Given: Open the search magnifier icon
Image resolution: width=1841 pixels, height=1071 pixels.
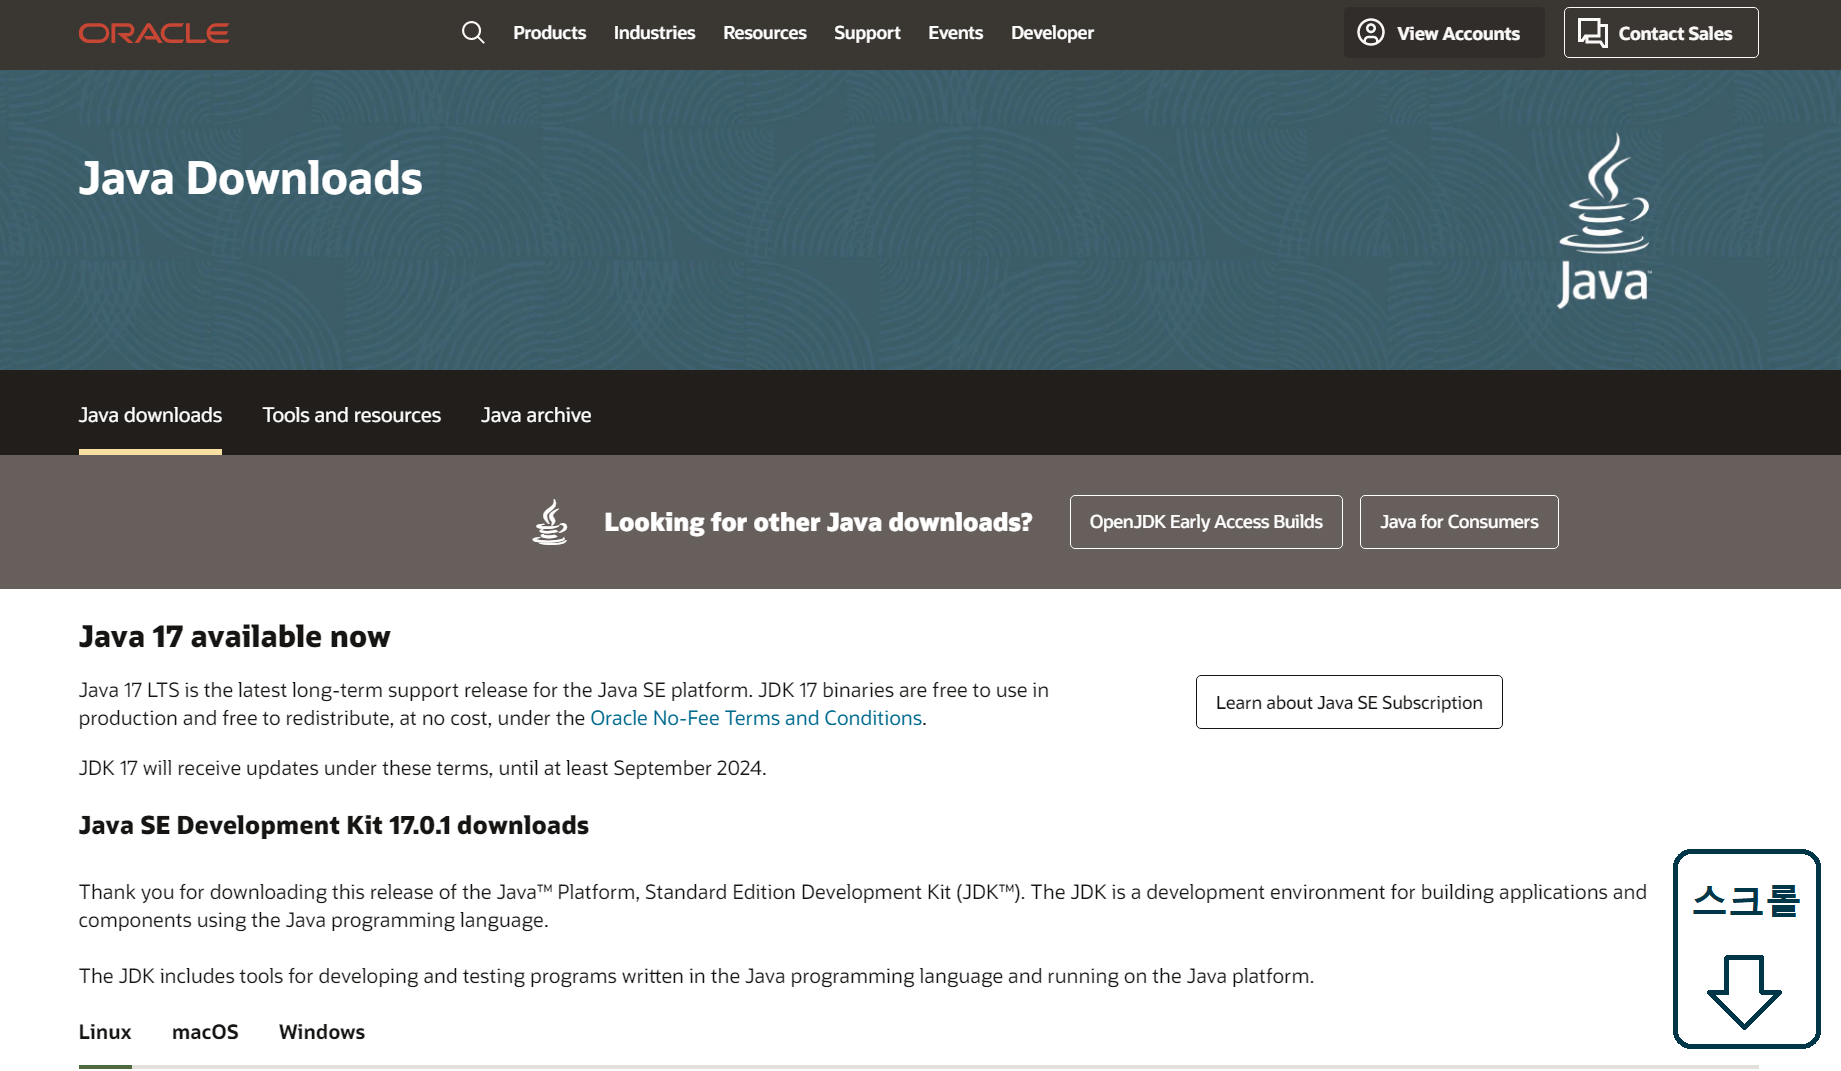Looking at the screenshot, I should [473, 33].
